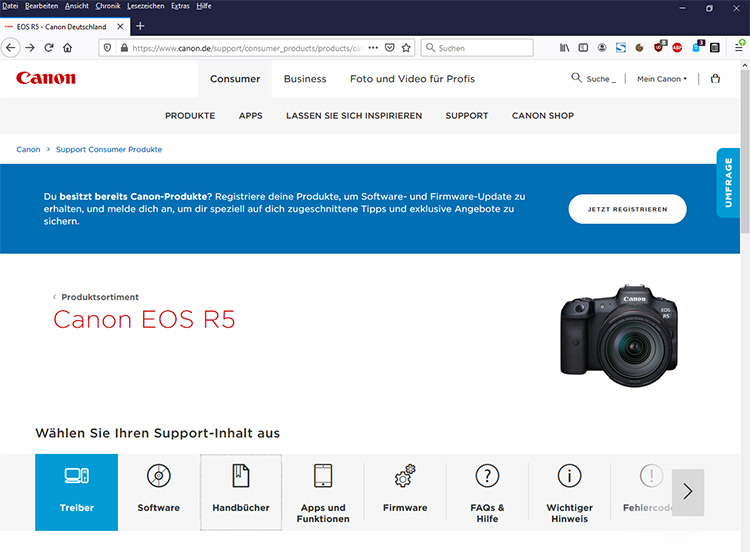
Task: Select FAQs & Hilfe question icon
Action: [487, 476]
